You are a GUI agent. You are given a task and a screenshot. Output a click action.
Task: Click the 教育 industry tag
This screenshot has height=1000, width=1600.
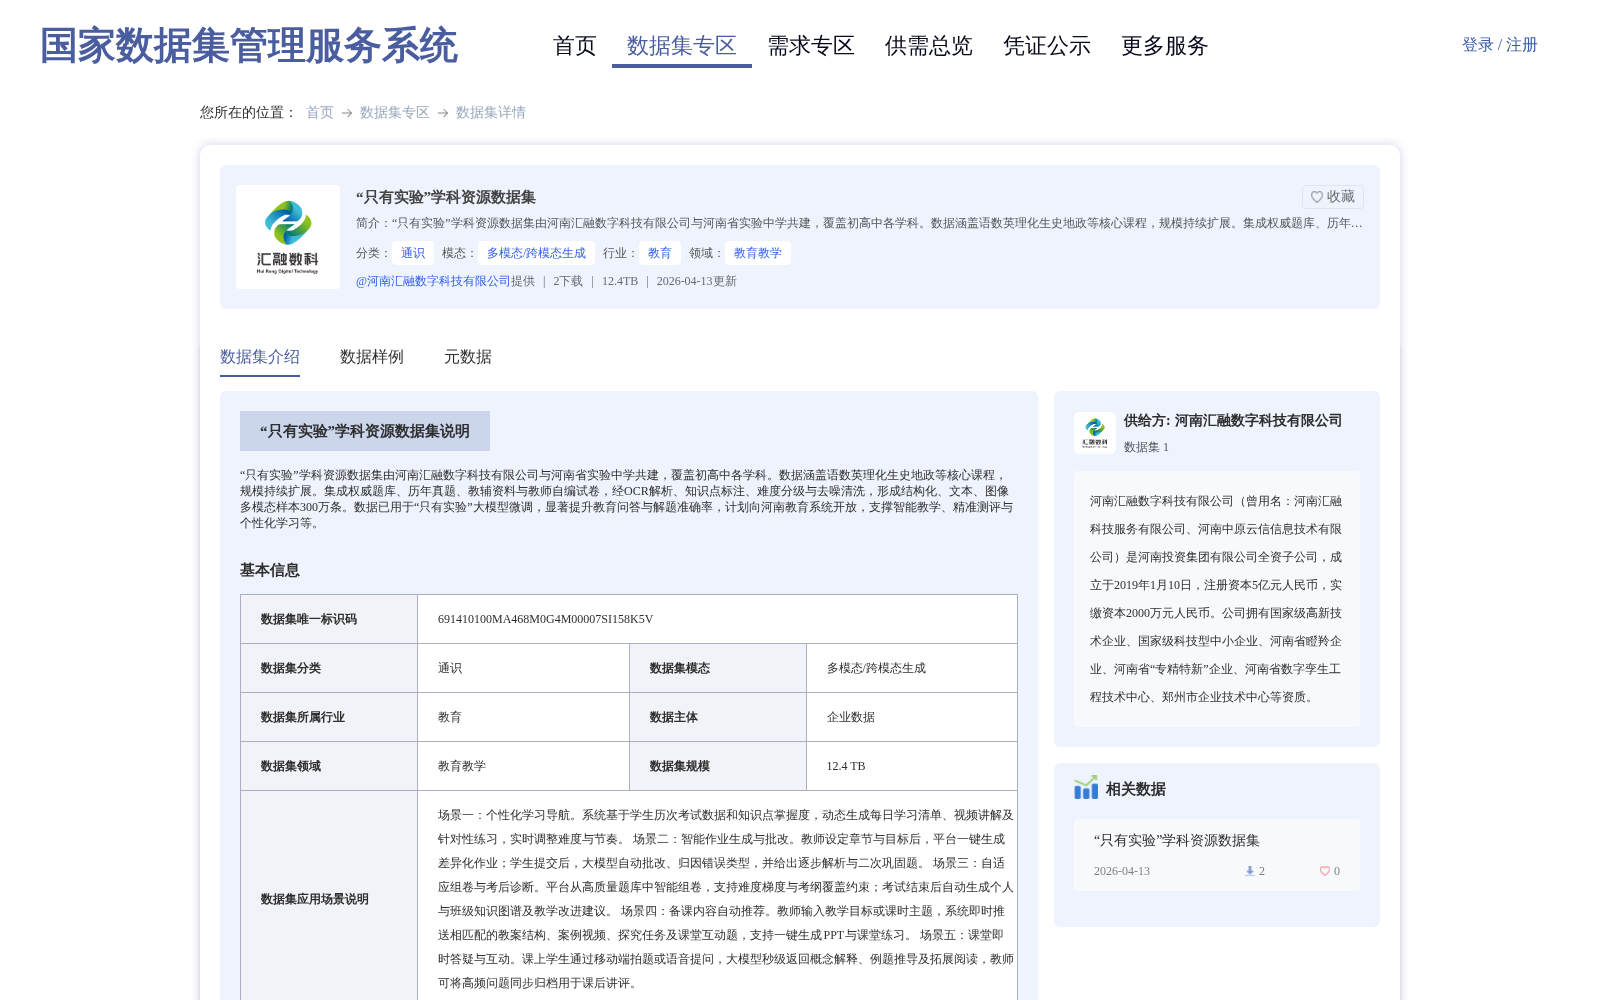coord(660,253)
